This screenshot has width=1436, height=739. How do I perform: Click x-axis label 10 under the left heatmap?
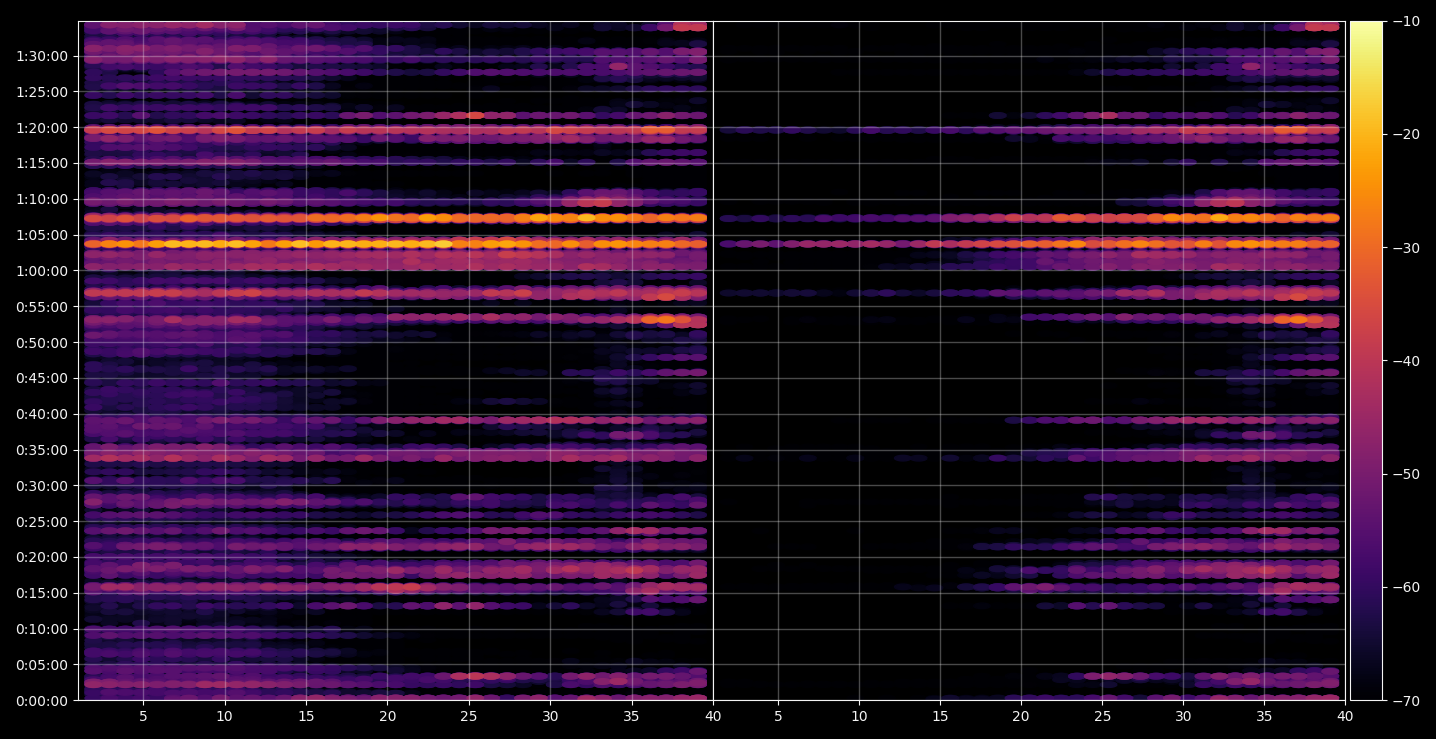[x=225, y=716]
